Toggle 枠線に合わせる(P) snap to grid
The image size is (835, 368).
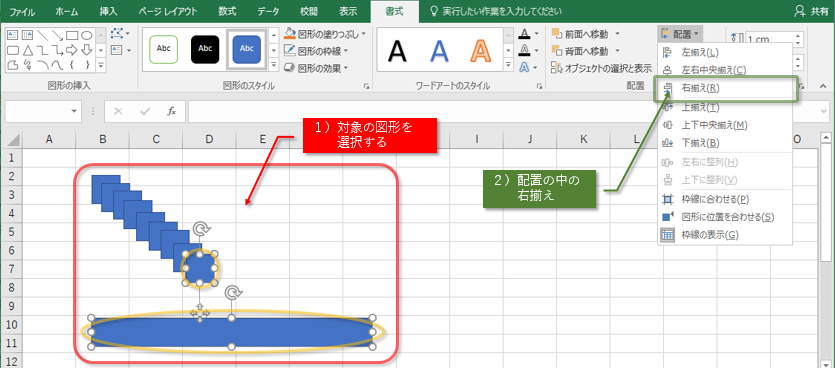(725, 199)
